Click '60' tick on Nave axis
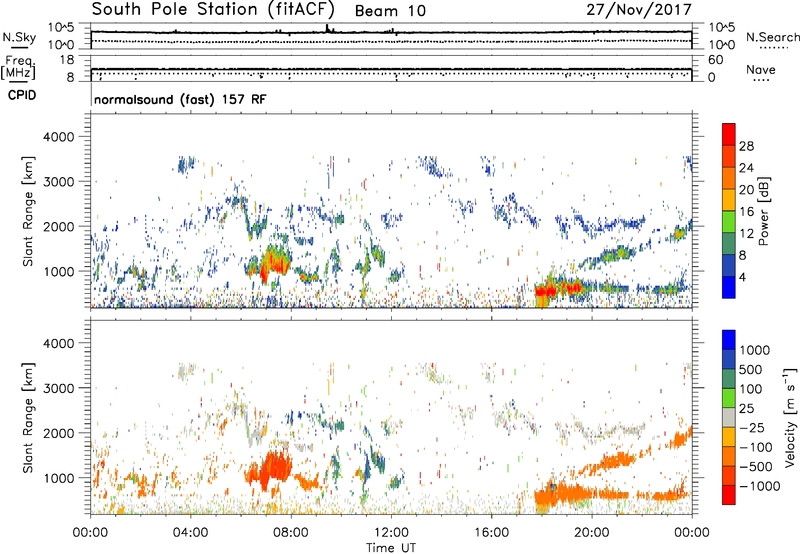Viewport: 800px width, 554px height. point(715,60)
